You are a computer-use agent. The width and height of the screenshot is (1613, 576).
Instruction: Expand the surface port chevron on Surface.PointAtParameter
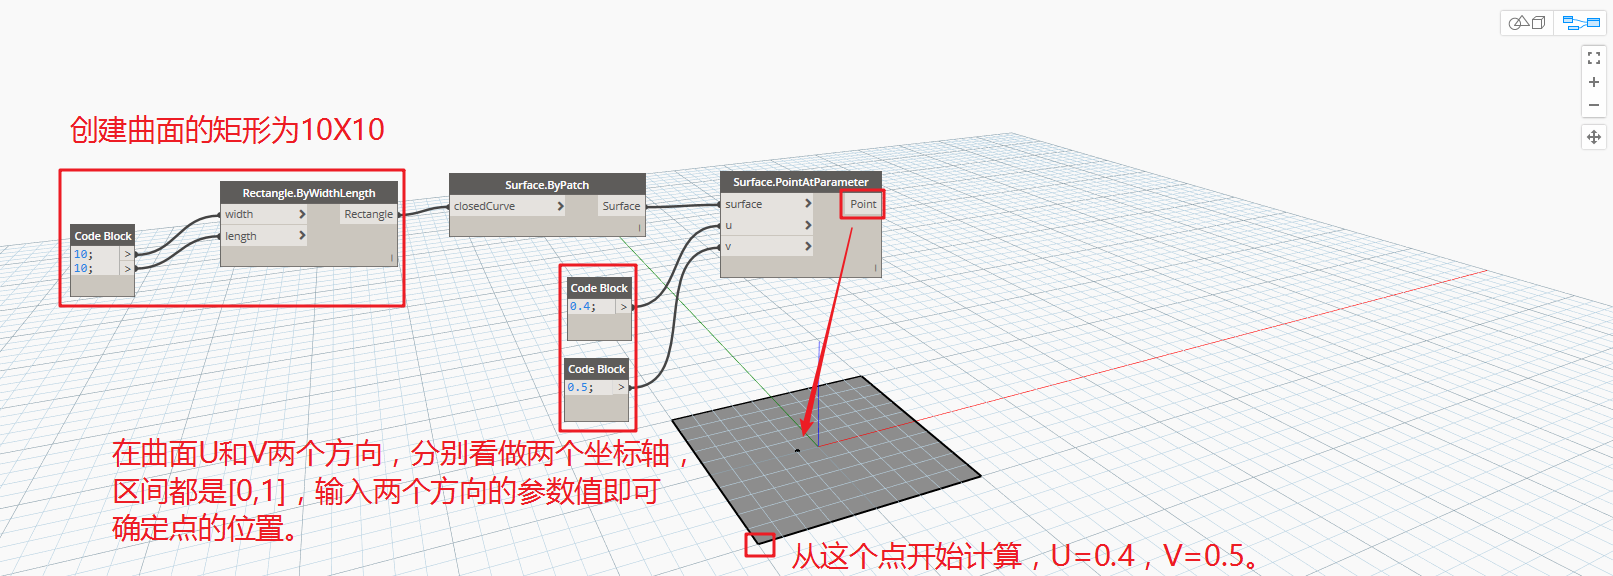pos(808,204)
